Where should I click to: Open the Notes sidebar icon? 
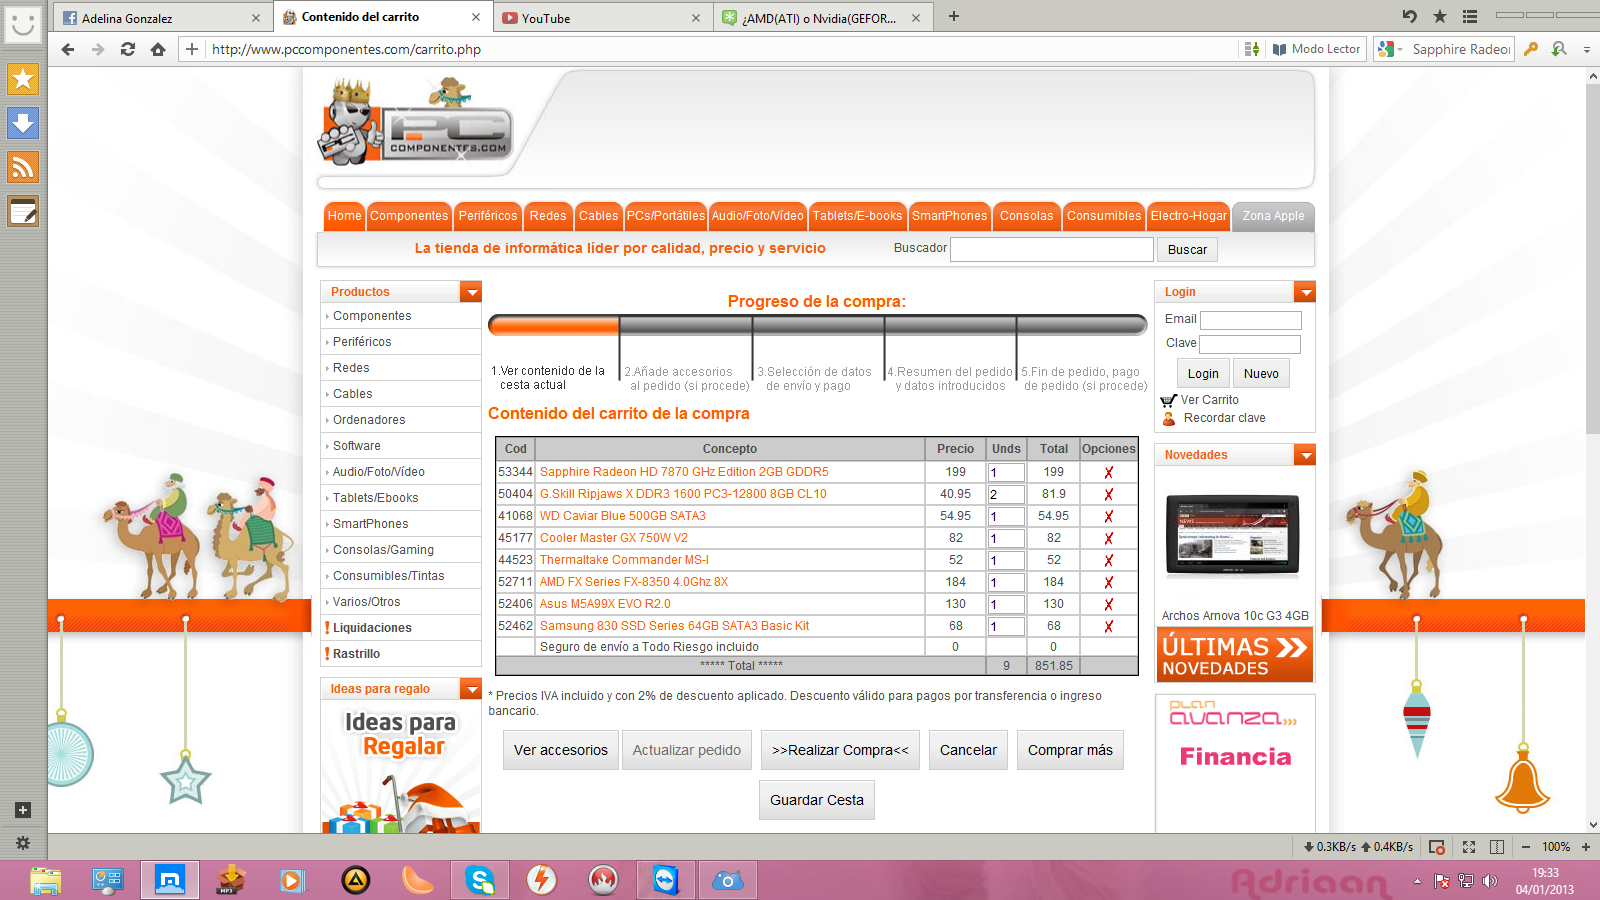23,211
